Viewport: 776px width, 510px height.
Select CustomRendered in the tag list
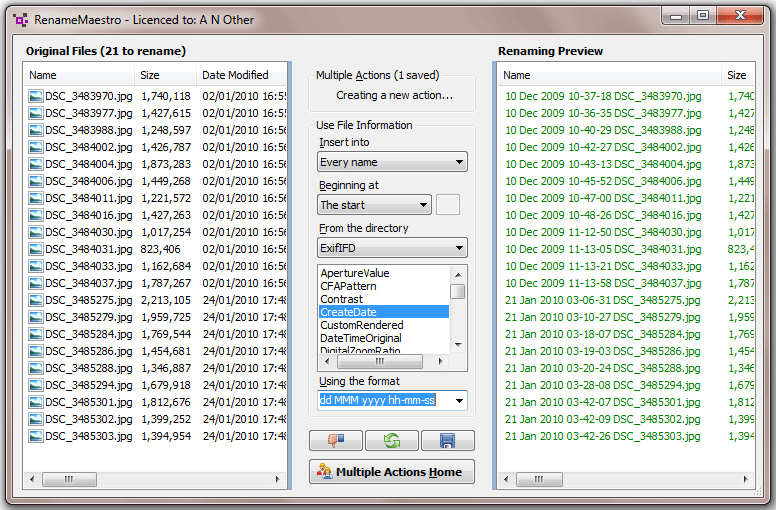(x=362, y=325)
